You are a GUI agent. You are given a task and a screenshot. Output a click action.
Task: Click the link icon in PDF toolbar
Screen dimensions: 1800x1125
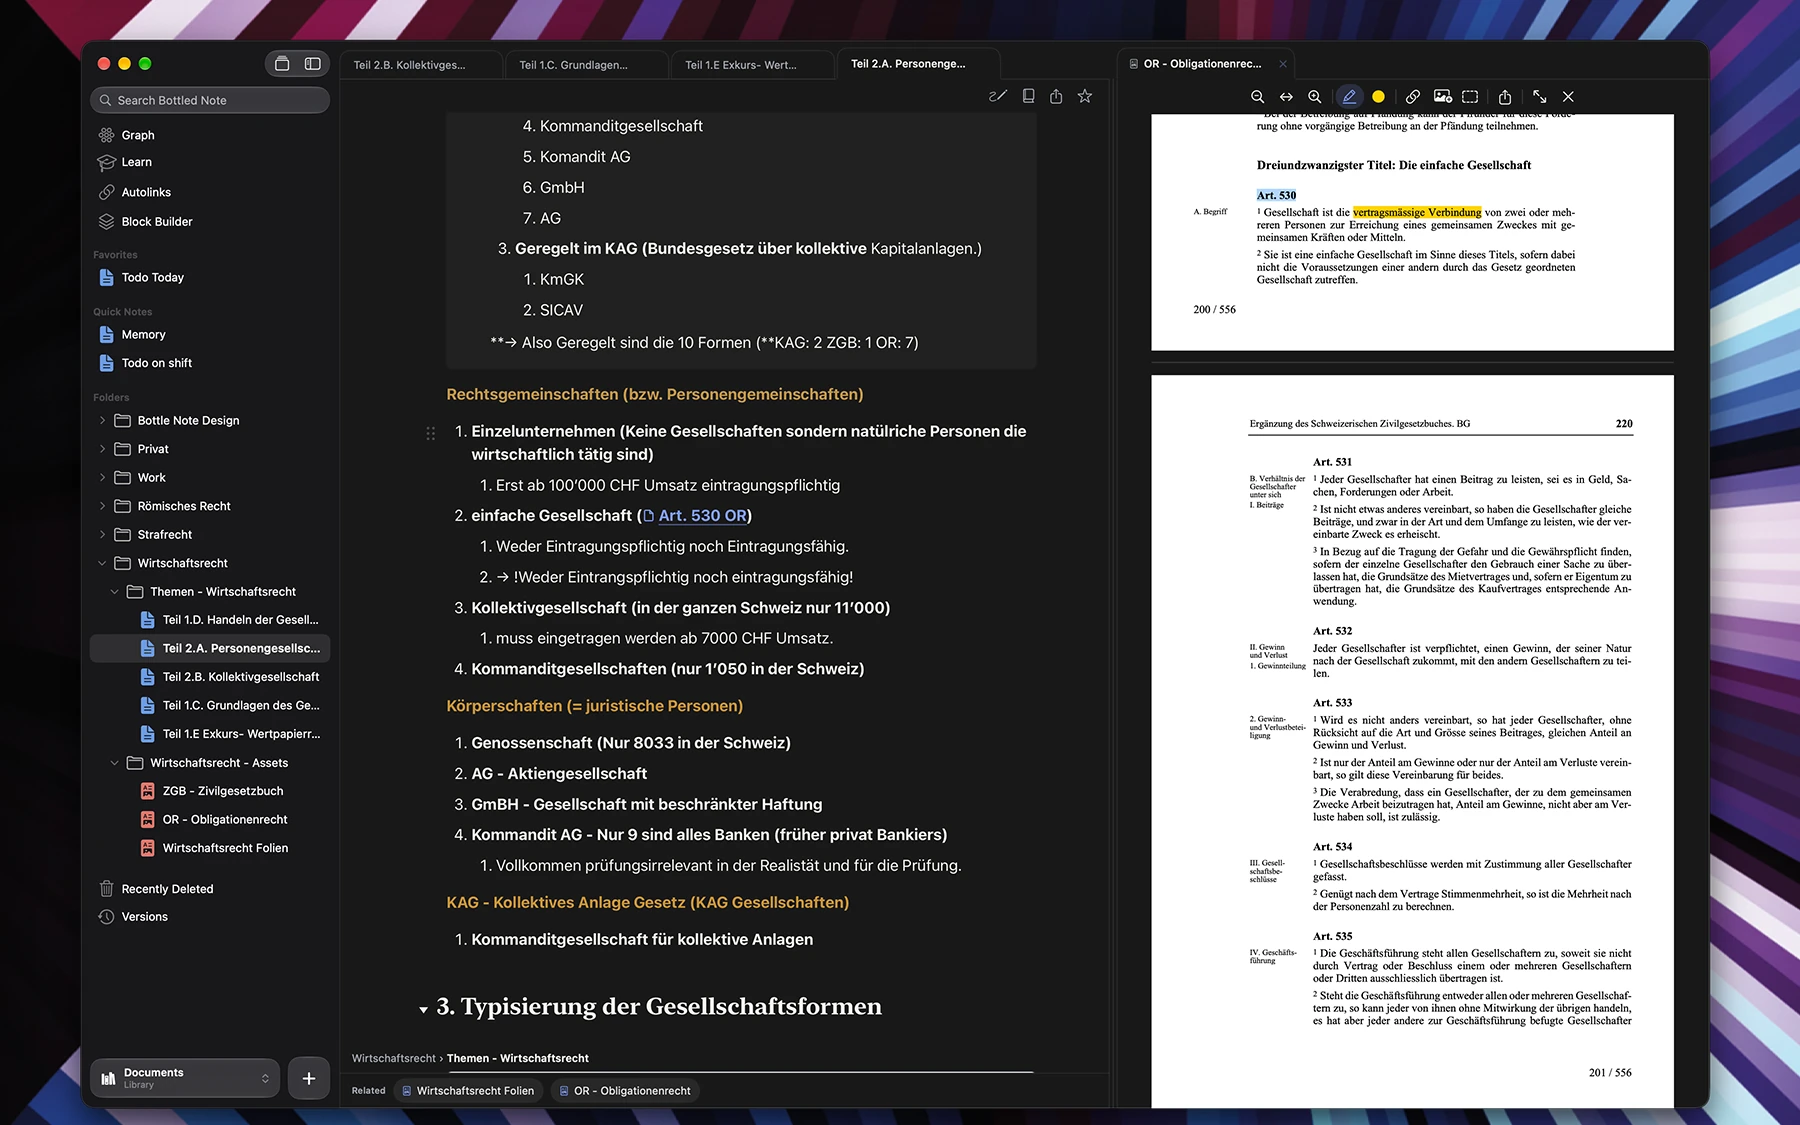tap(1412, 97)
